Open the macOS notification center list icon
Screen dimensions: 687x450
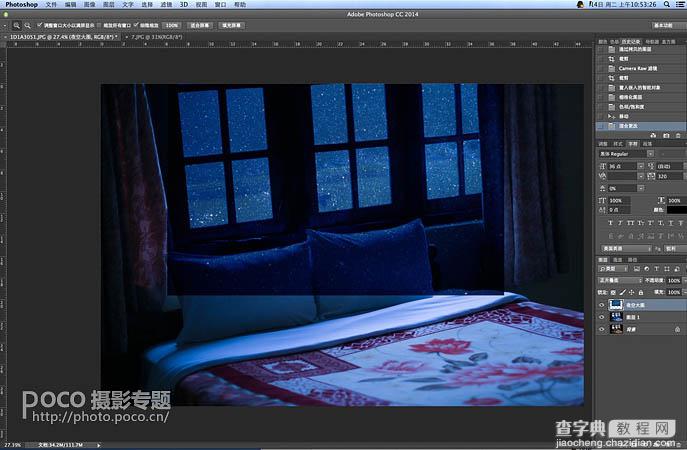click(680, 4)
